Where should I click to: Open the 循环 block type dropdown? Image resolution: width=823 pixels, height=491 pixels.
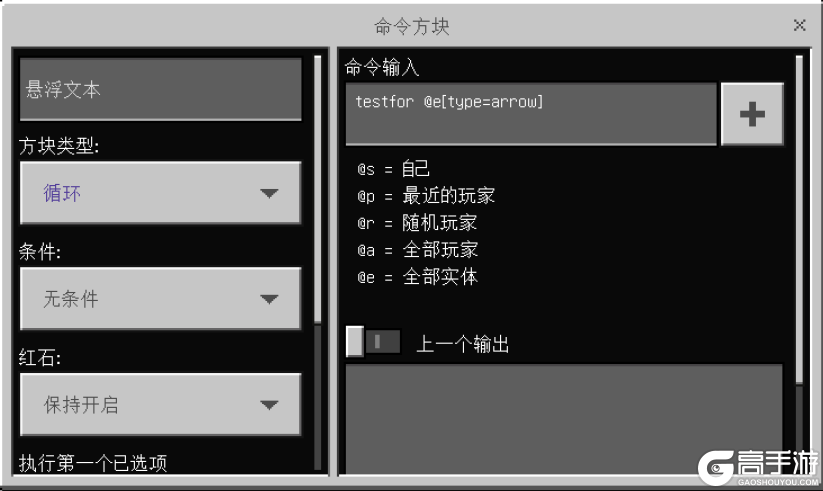(x=161, y=193)
